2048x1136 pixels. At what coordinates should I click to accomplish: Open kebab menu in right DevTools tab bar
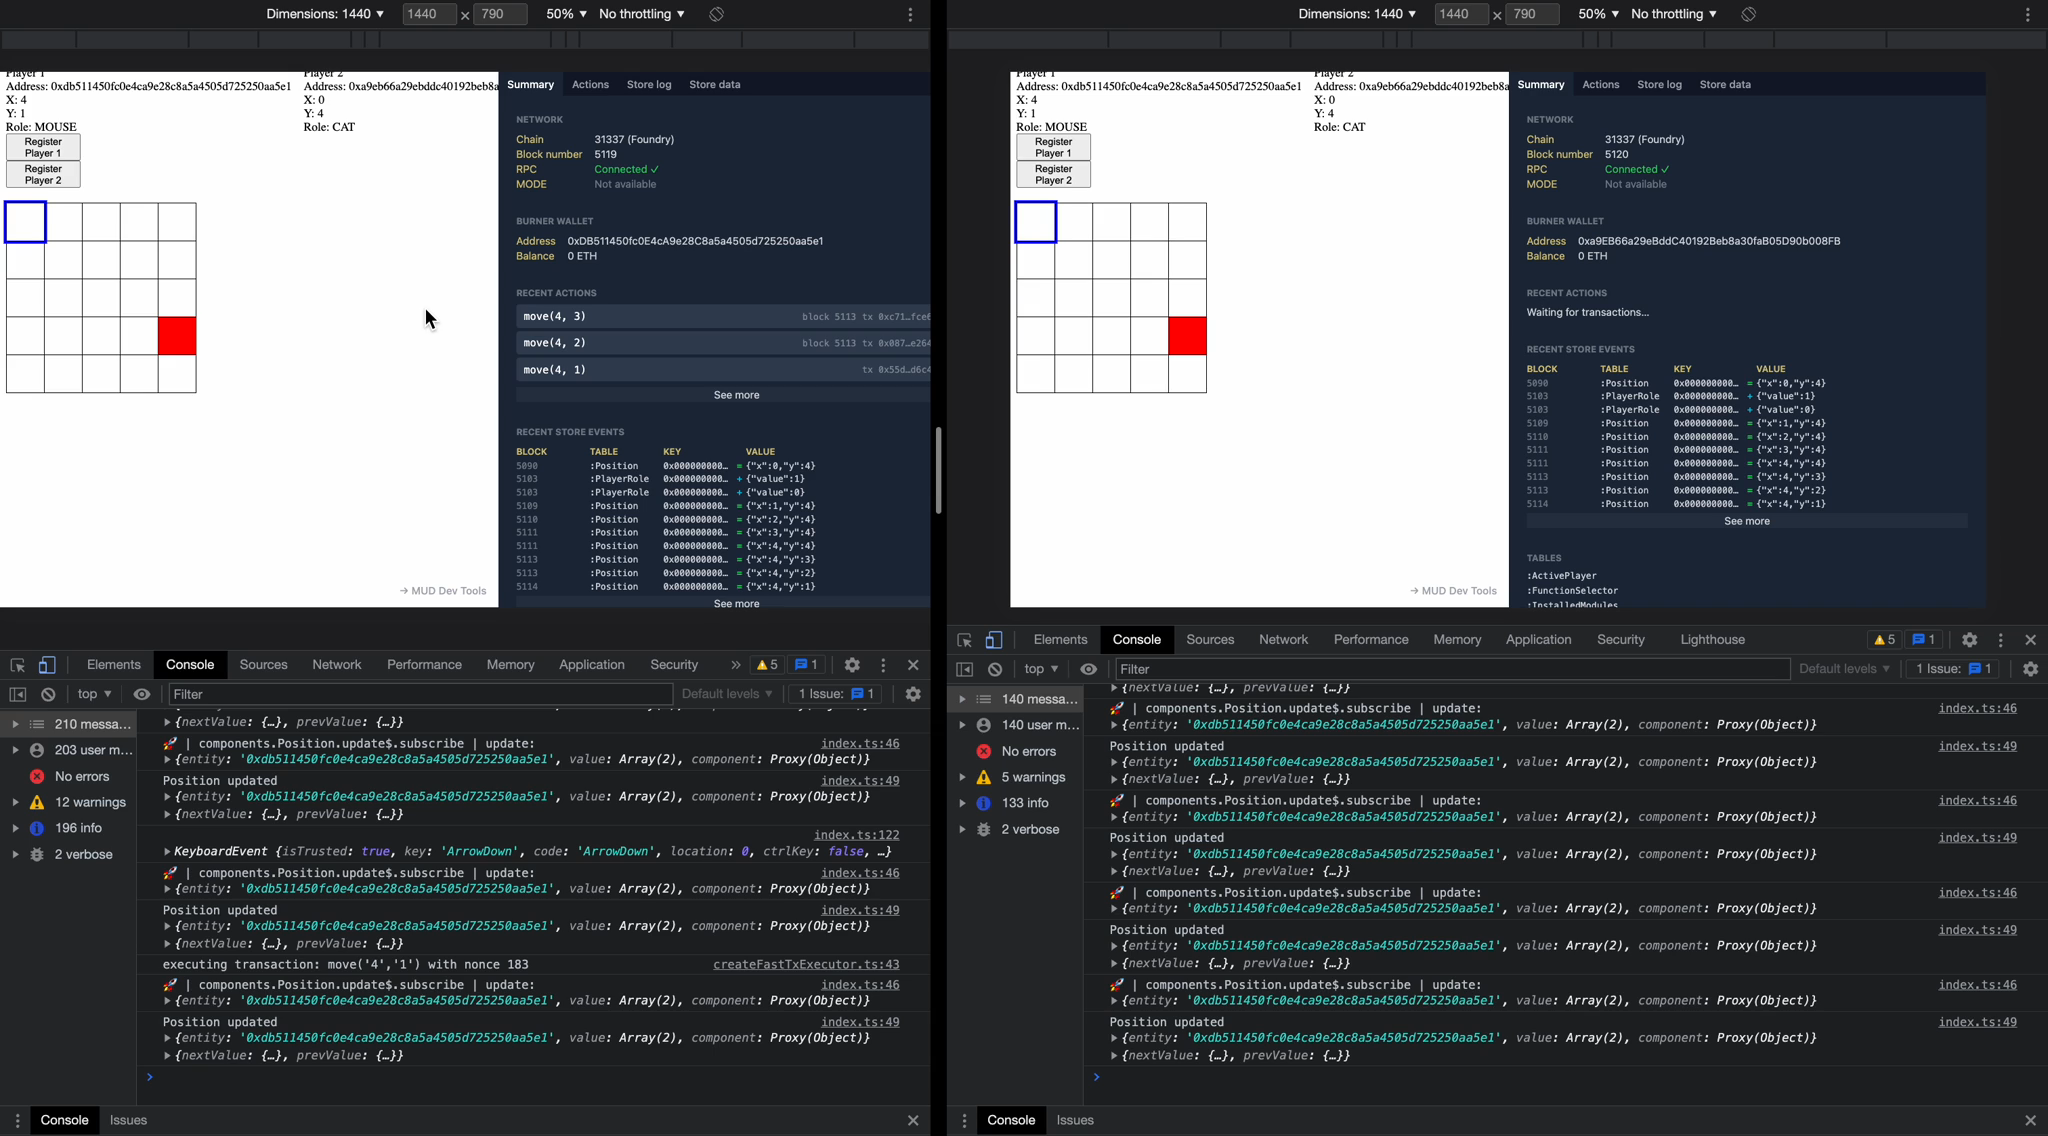[x=2000, y=640]
